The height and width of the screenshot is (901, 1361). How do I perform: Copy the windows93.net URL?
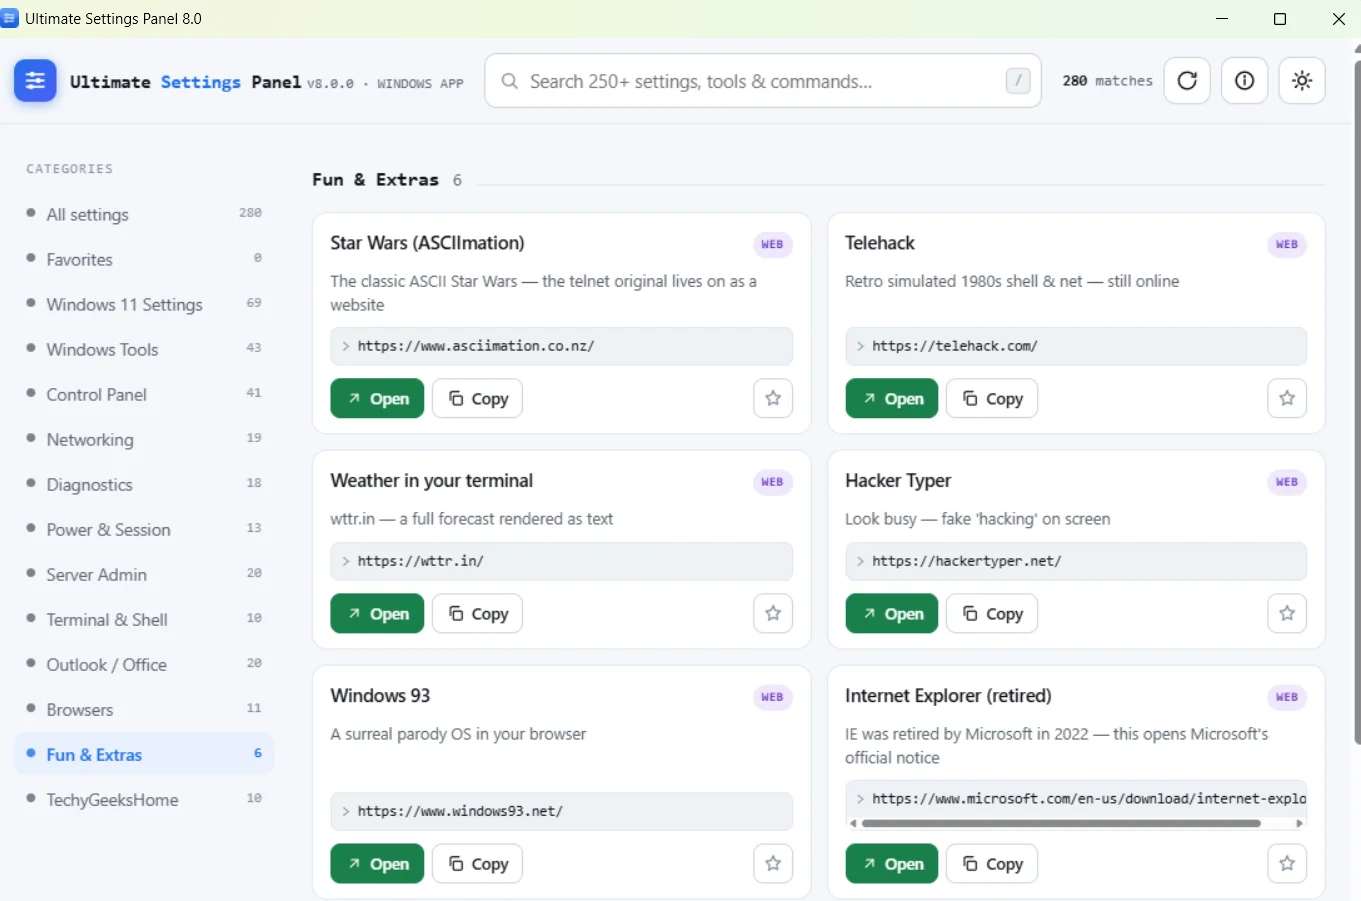pos(477,863)
